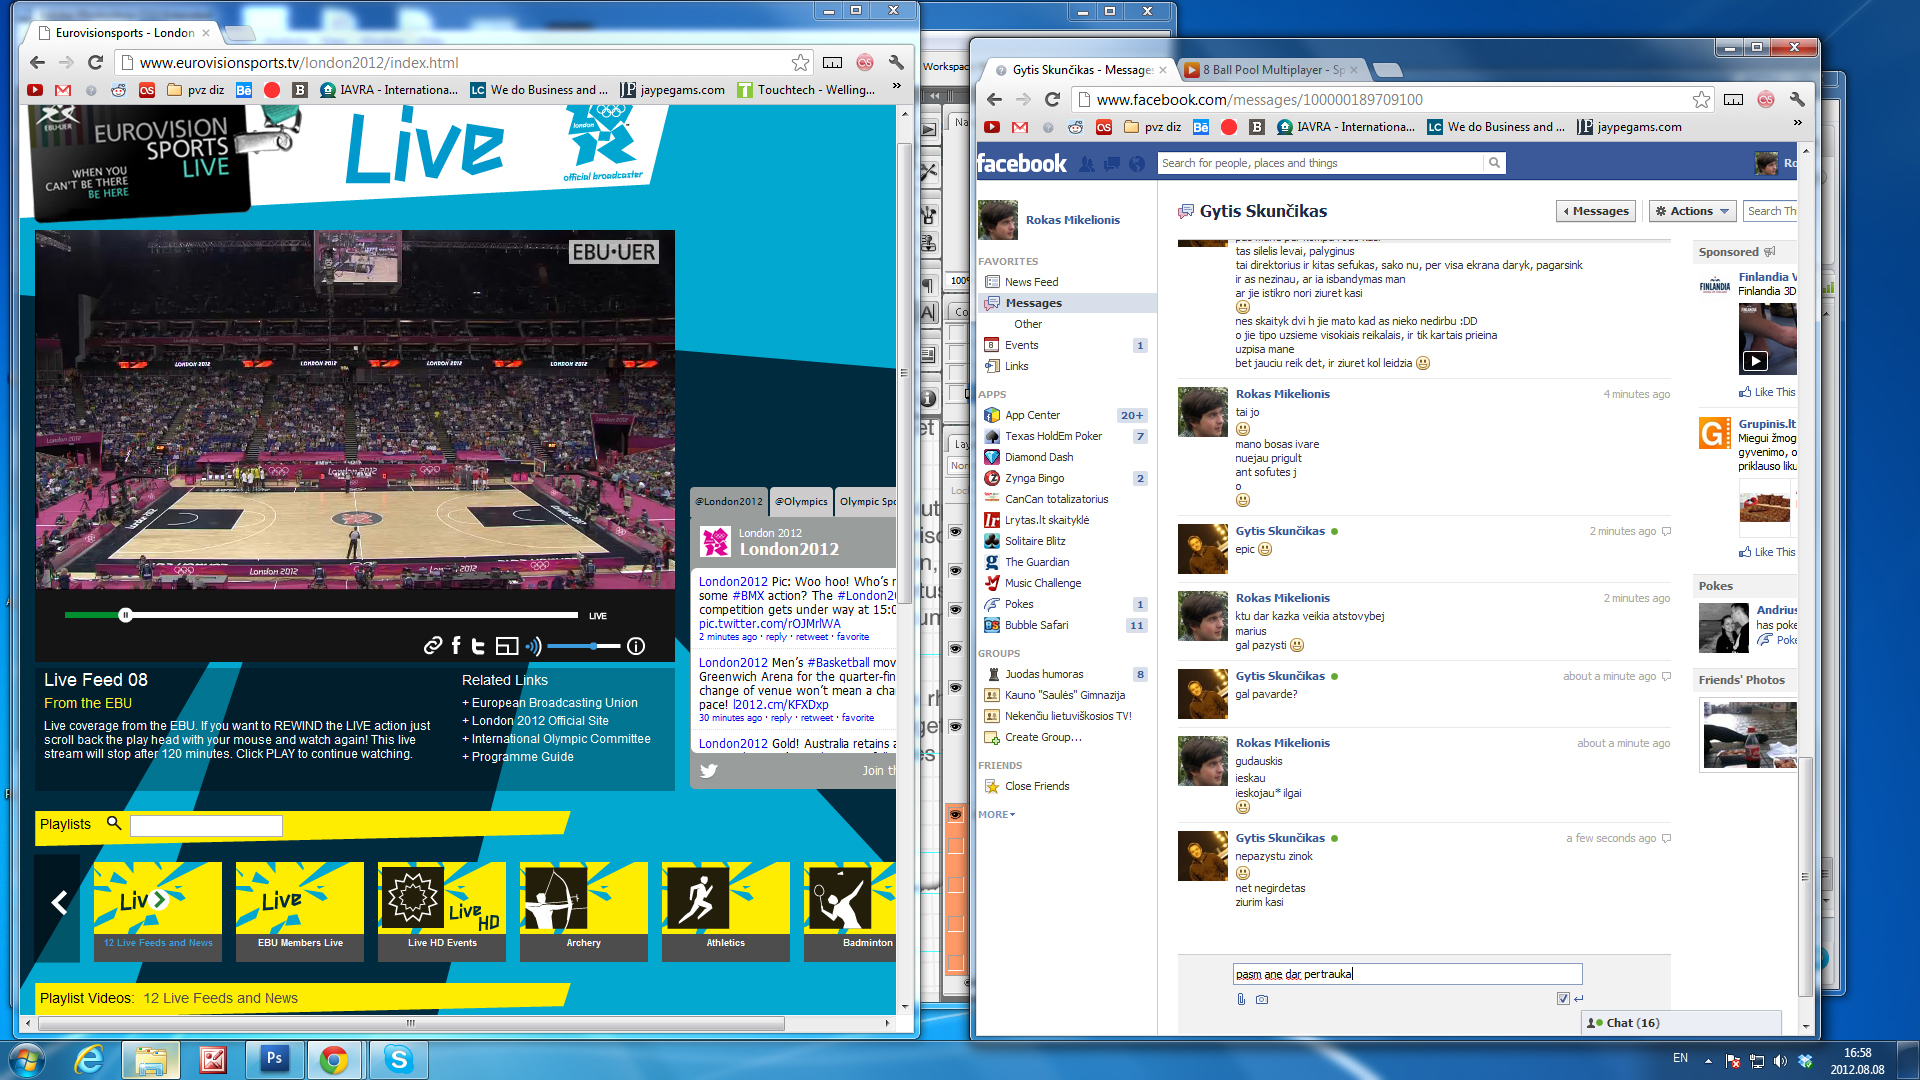Attach a file to the message
1920x1080 pixels.
pos(1241,999)
